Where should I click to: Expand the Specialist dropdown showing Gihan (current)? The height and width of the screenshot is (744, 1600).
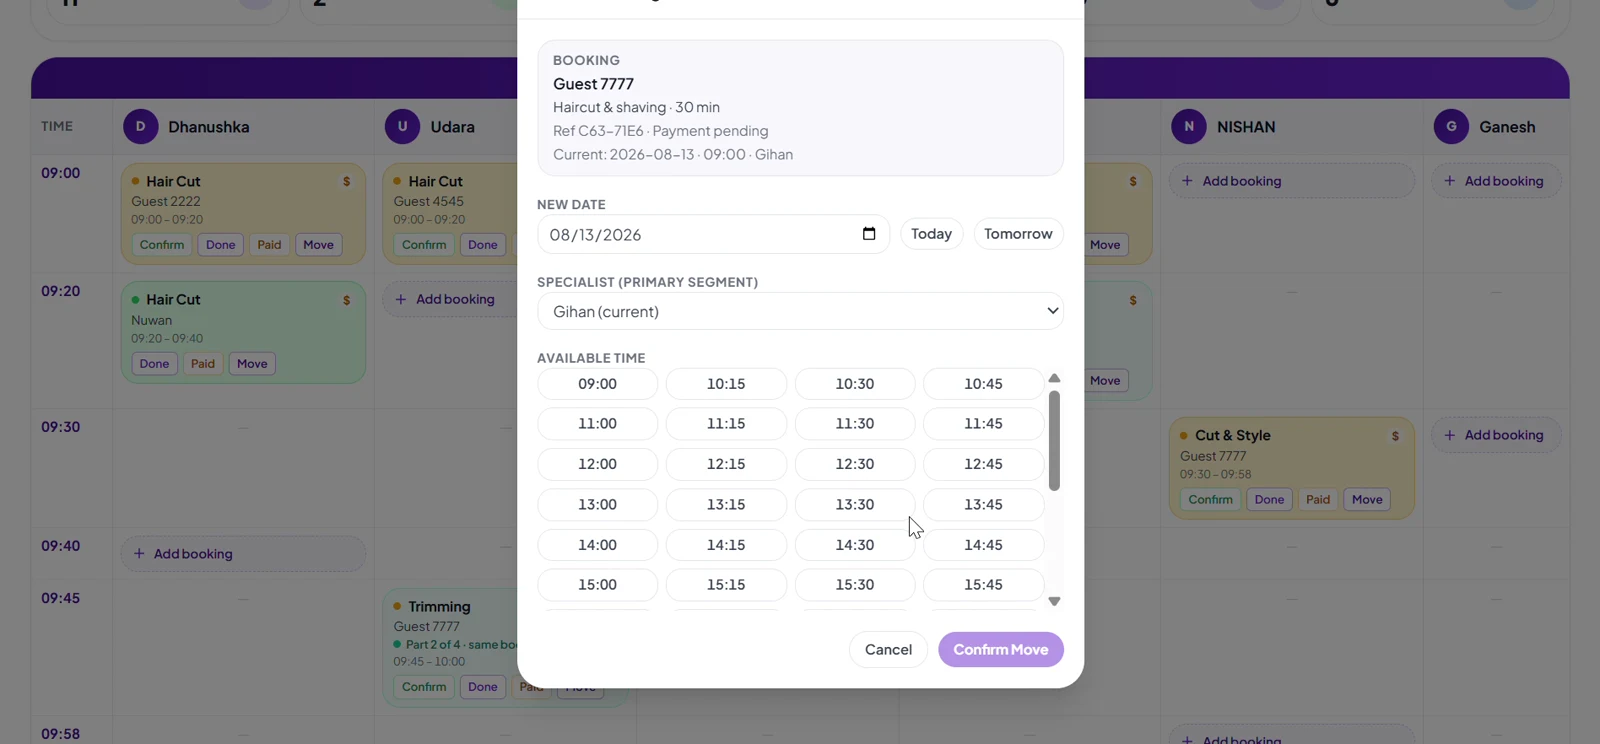tap(800, 311)
